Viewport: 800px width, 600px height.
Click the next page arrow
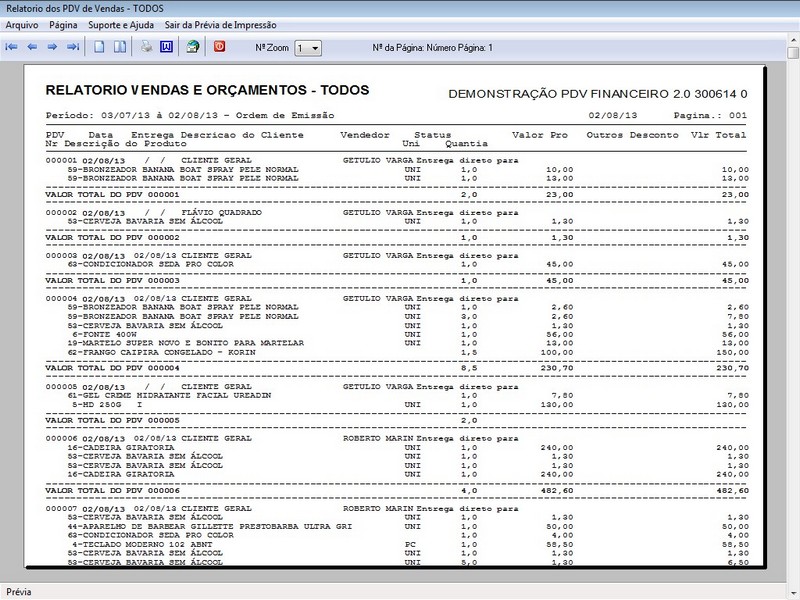click(x=52, y=47)
